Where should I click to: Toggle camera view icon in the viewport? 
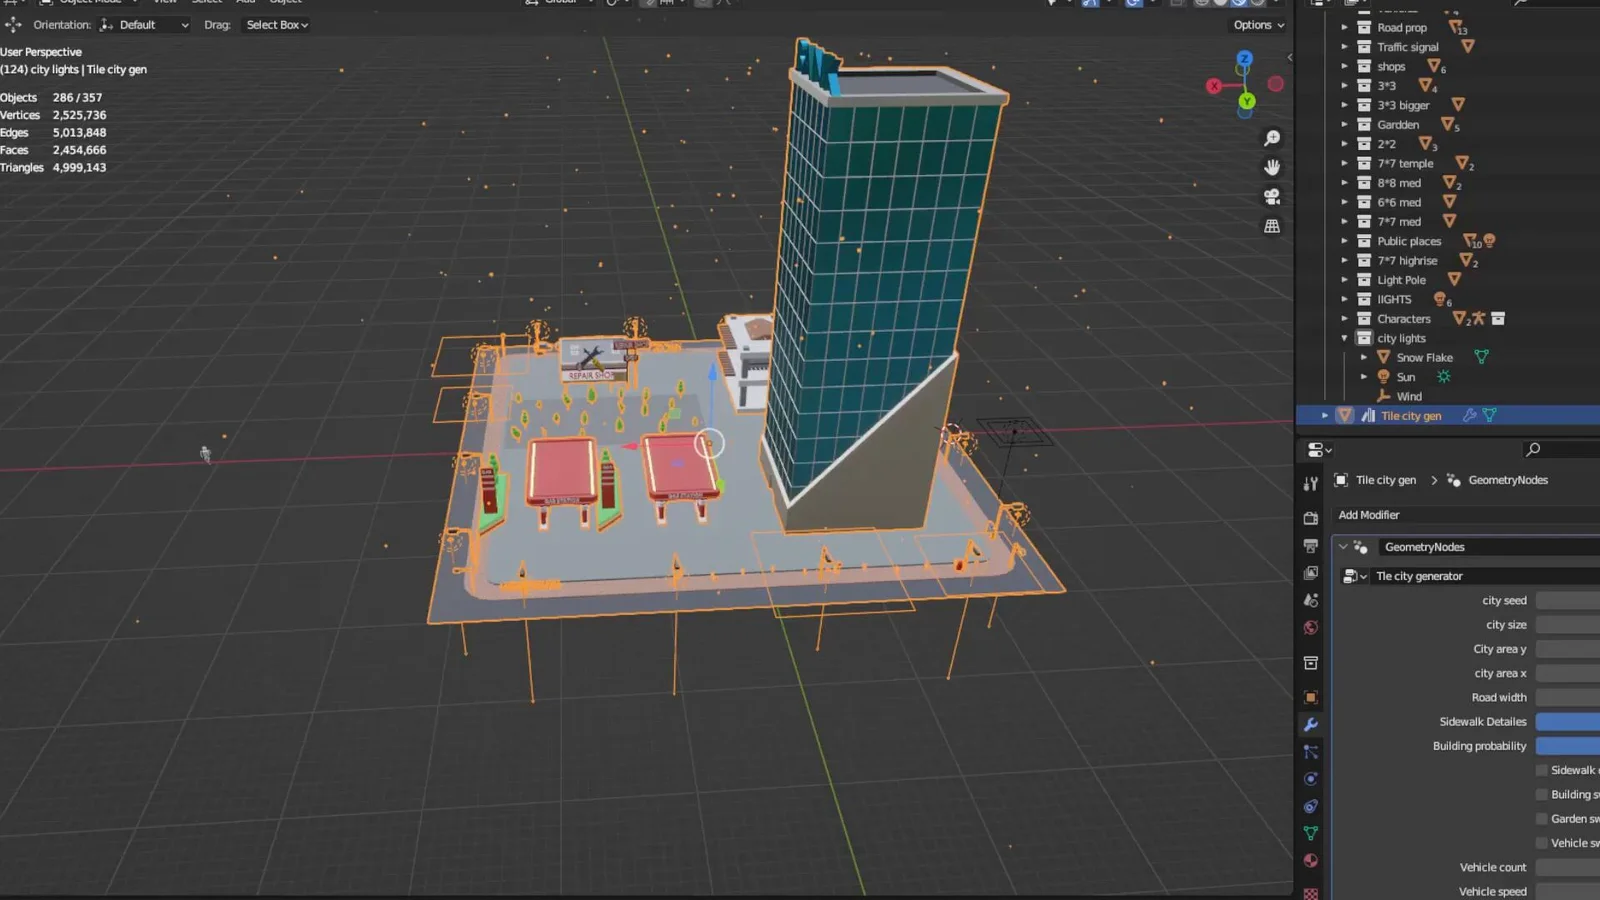[x=1272, y=197]
